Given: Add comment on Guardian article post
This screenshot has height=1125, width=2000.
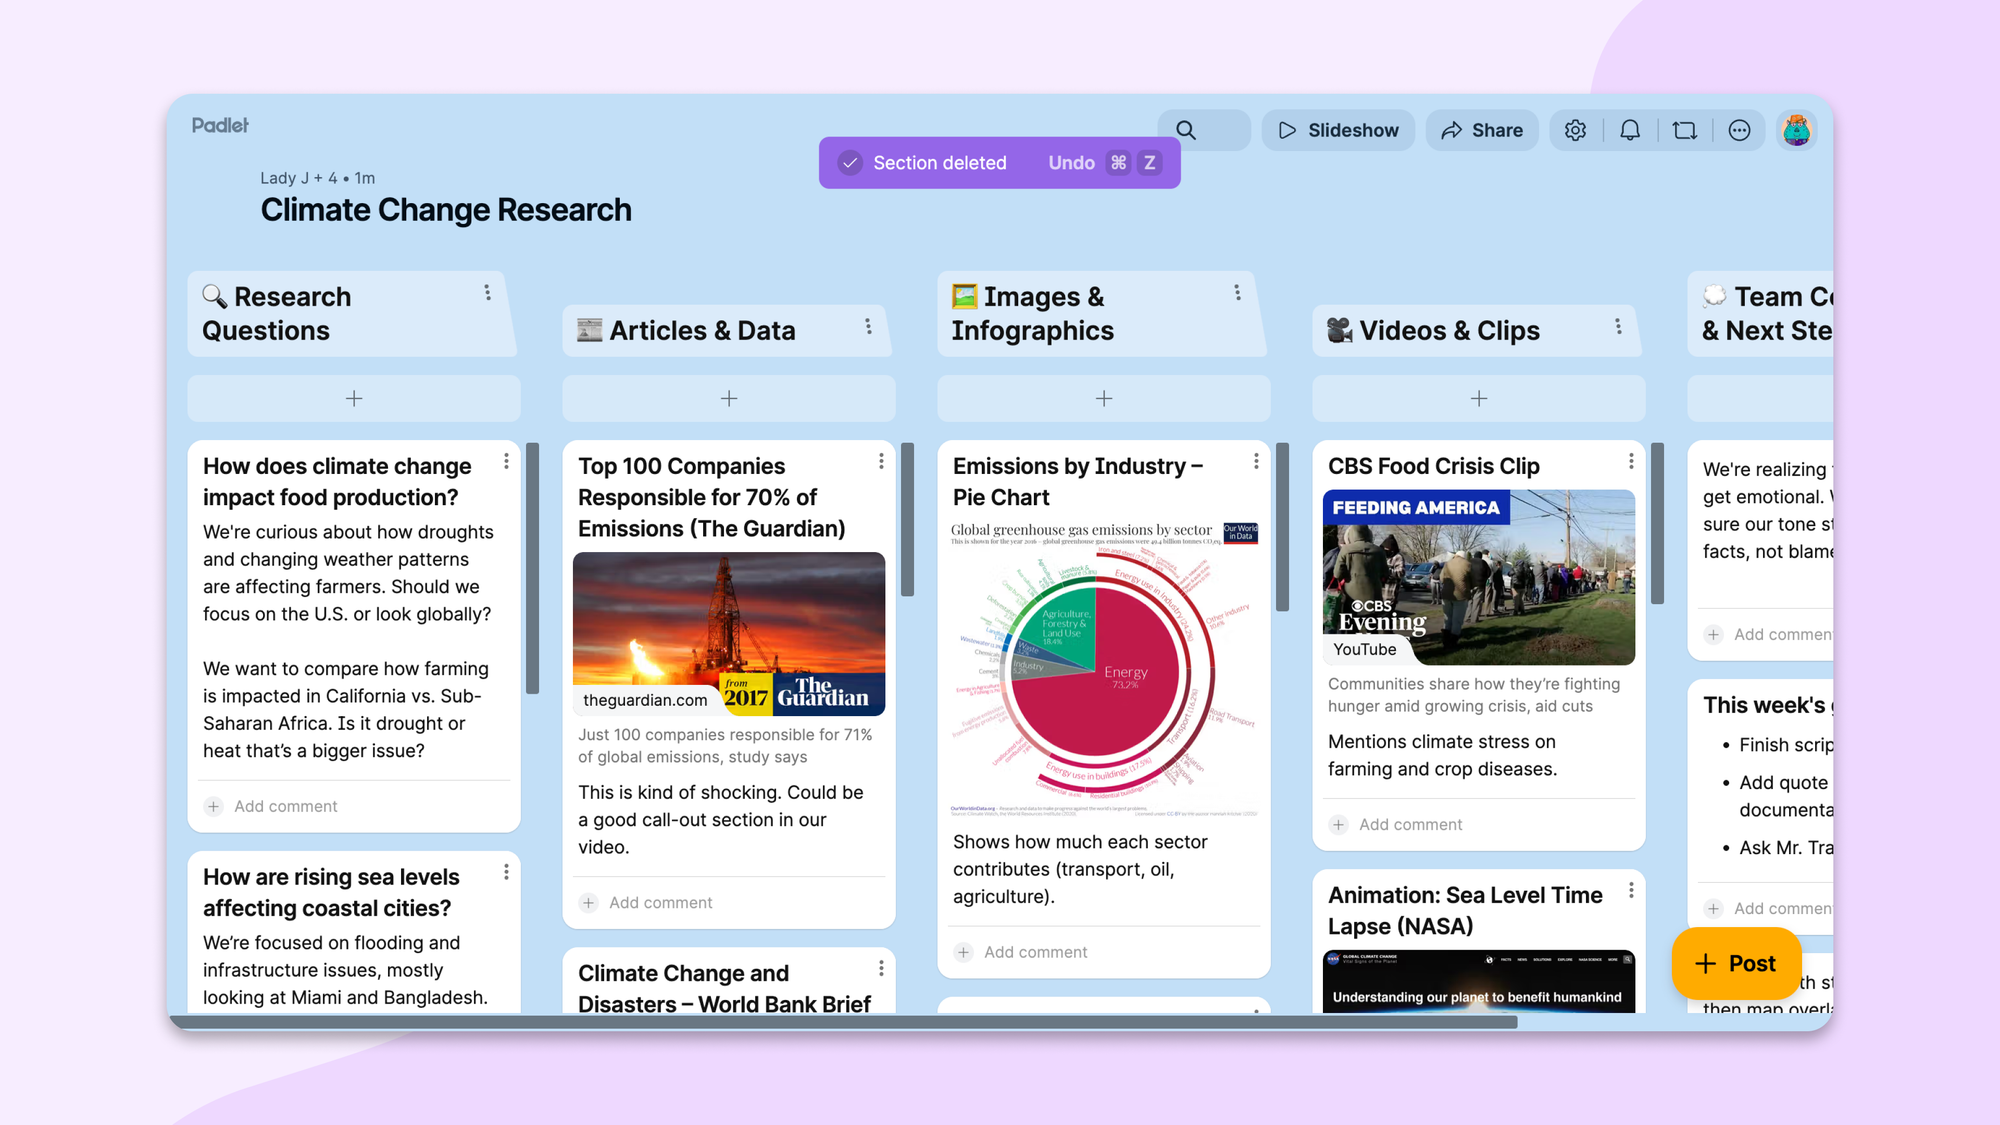Looking at the screenshot, I should (x=660, y=902).
